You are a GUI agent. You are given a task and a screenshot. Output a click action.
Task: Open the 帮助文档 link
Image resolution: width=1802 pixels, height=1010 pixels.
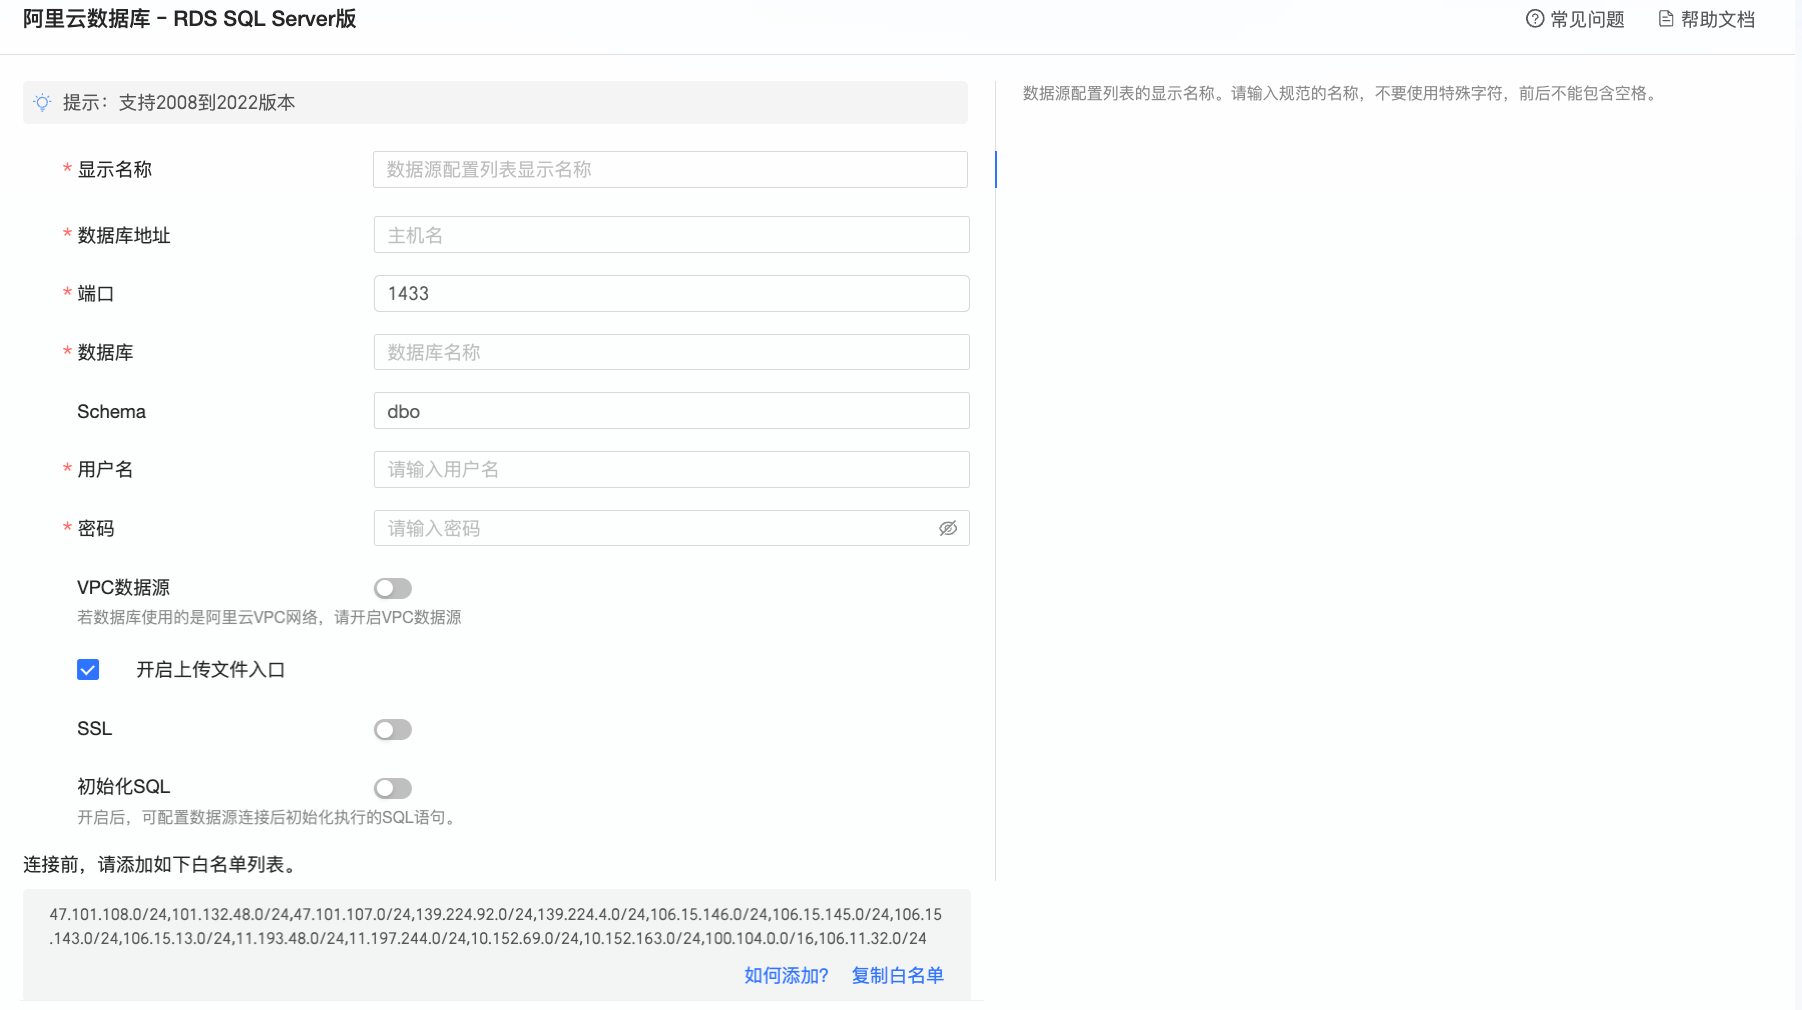(1718, 19)
